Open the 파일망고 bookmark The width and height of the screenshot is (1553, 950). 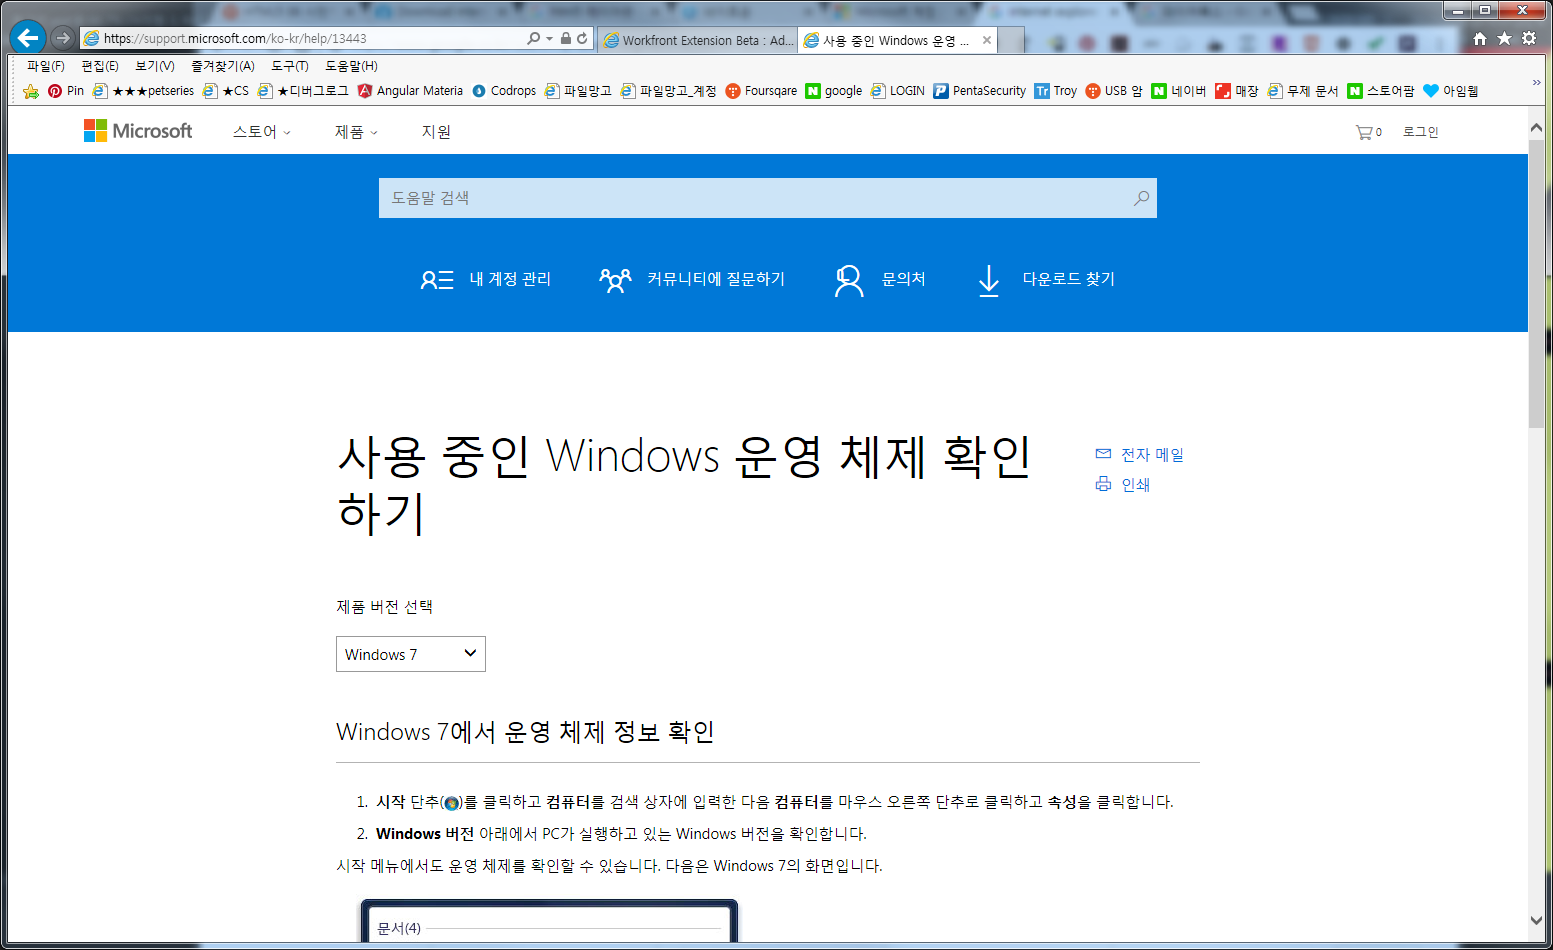[x=578, y=91]
